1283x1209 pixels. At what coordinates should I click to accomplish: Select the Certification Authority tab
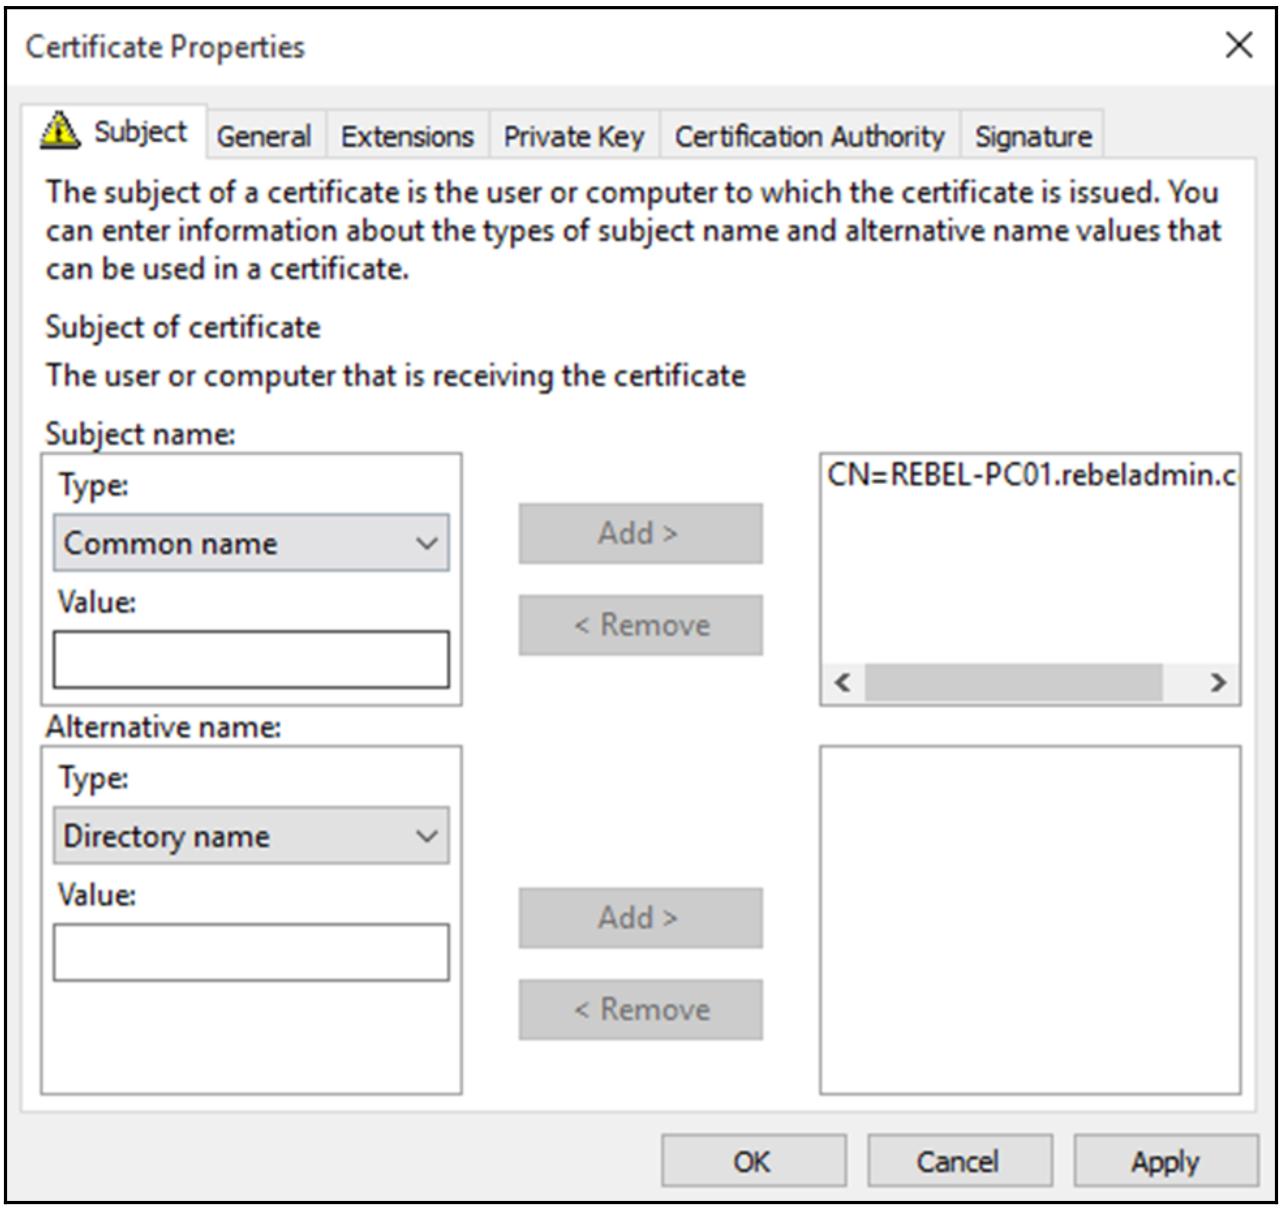click(809, 137)
